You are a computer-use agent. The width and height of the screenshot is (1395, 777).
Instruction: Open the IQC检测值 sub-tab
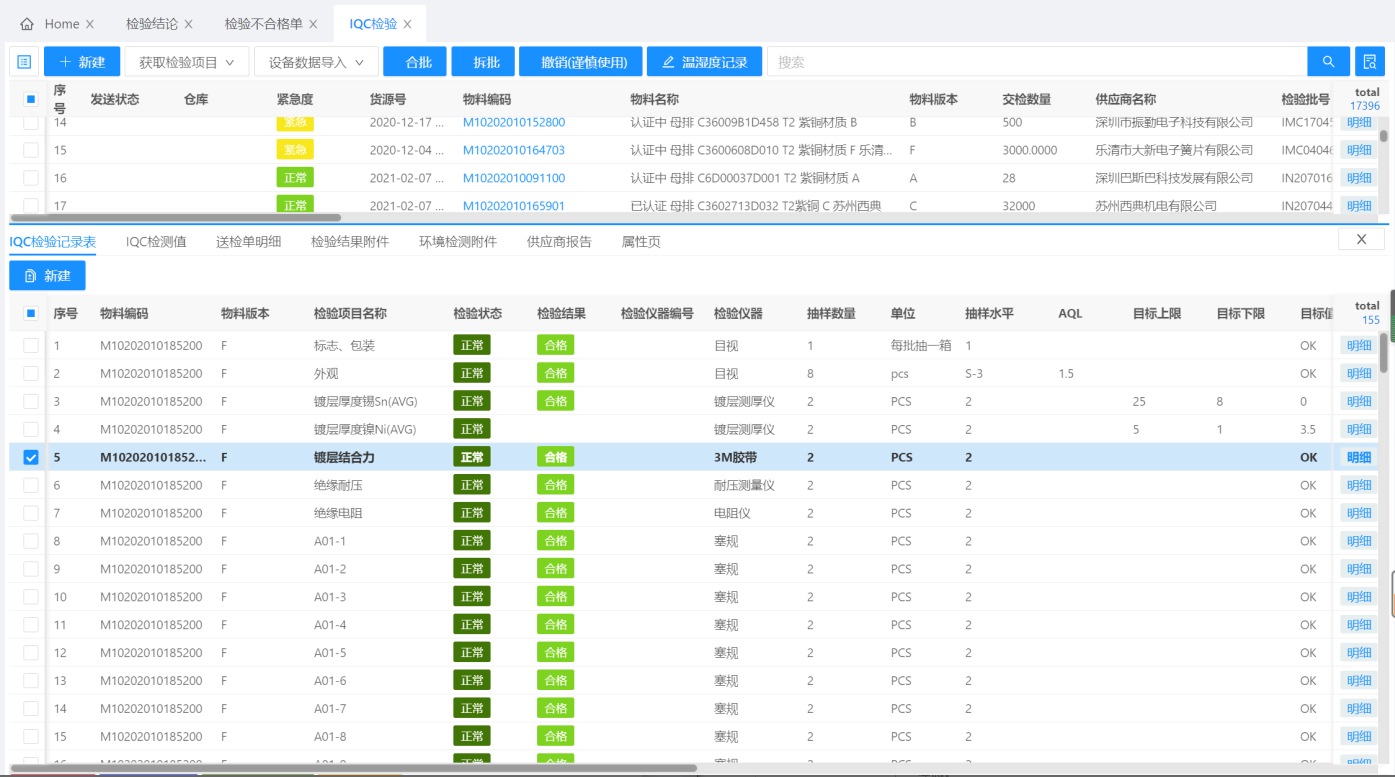tap(156, 241)
